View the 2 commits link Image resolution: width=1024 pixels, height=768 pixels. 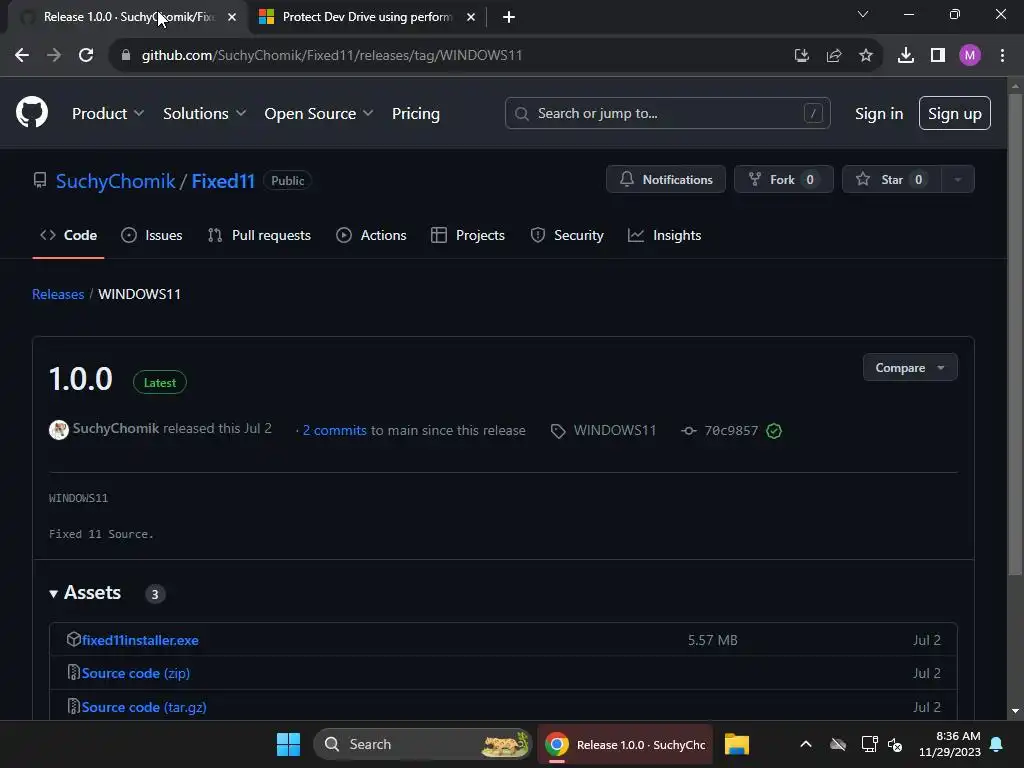pos(334,430)
